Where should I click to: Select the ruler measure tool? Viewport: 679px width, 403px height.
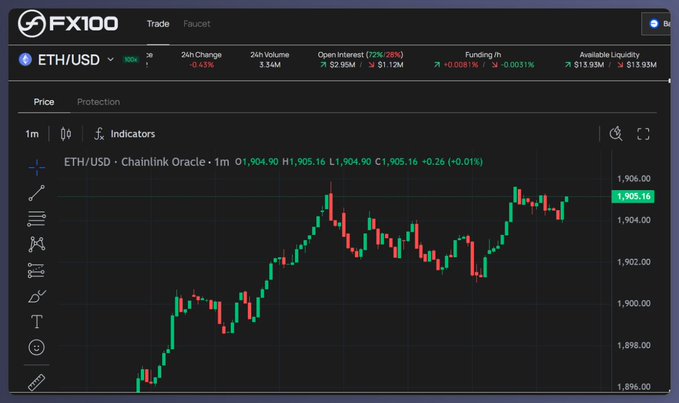tap(37, 383)
